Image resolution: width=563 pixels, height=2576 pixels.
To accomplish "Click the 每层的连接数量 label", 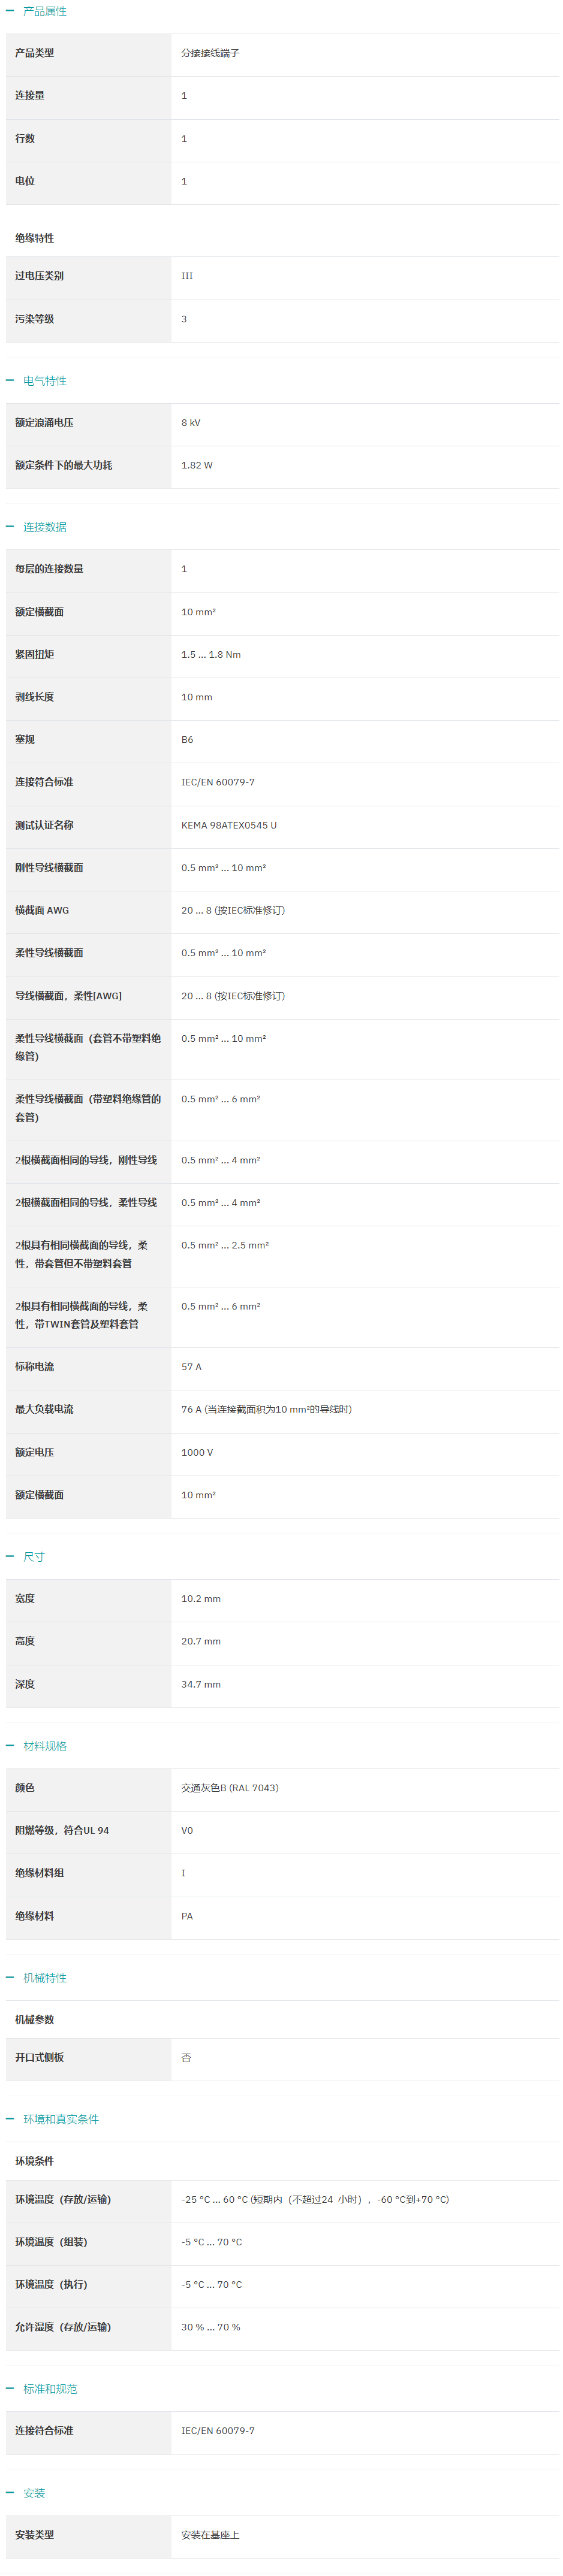I will pyautogui.click(x=49, y=569).
